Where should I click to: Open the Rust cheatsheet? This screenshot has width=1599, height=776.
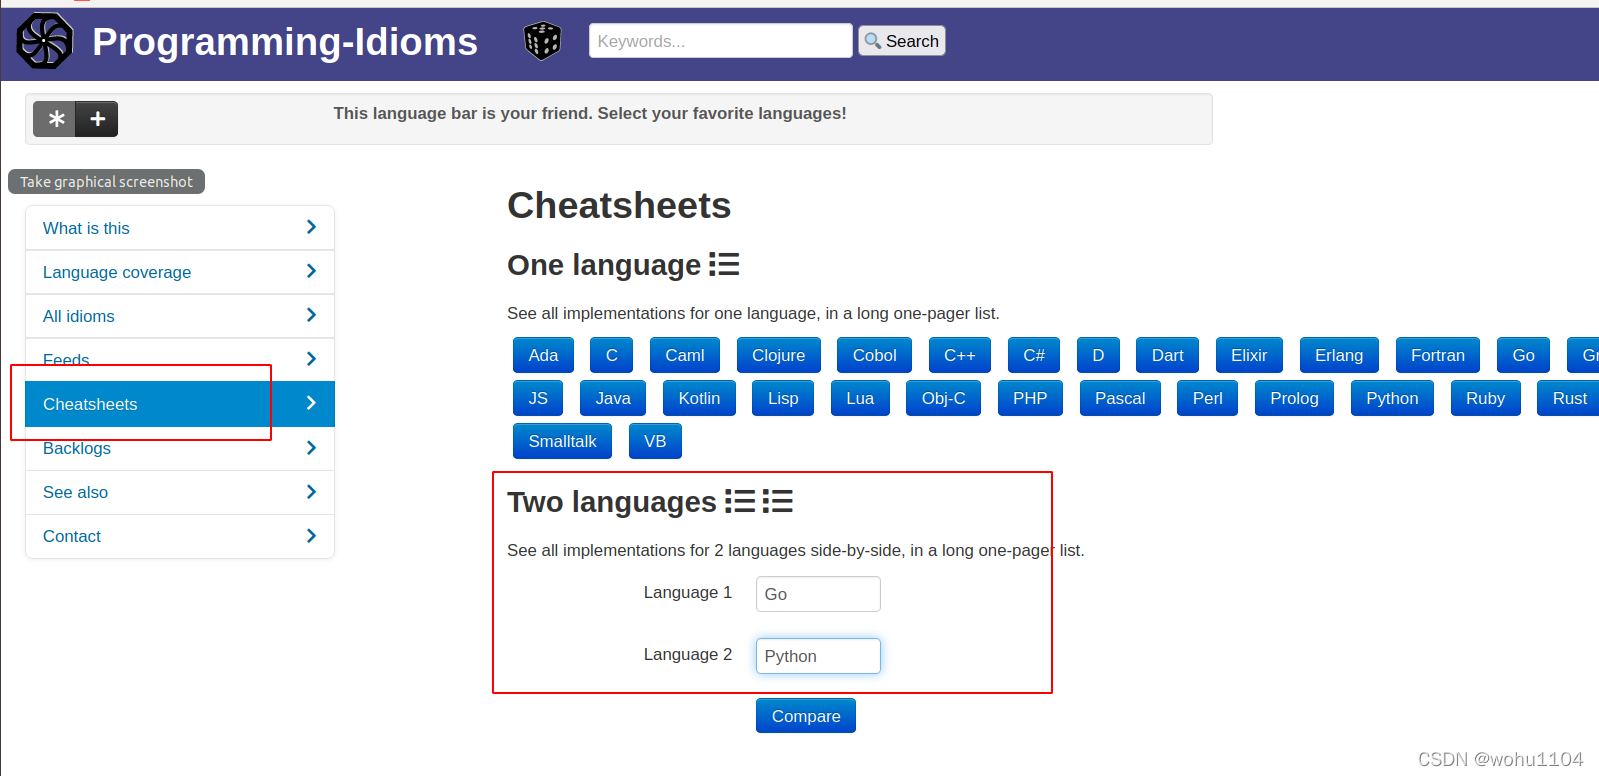pos(1569,398)
